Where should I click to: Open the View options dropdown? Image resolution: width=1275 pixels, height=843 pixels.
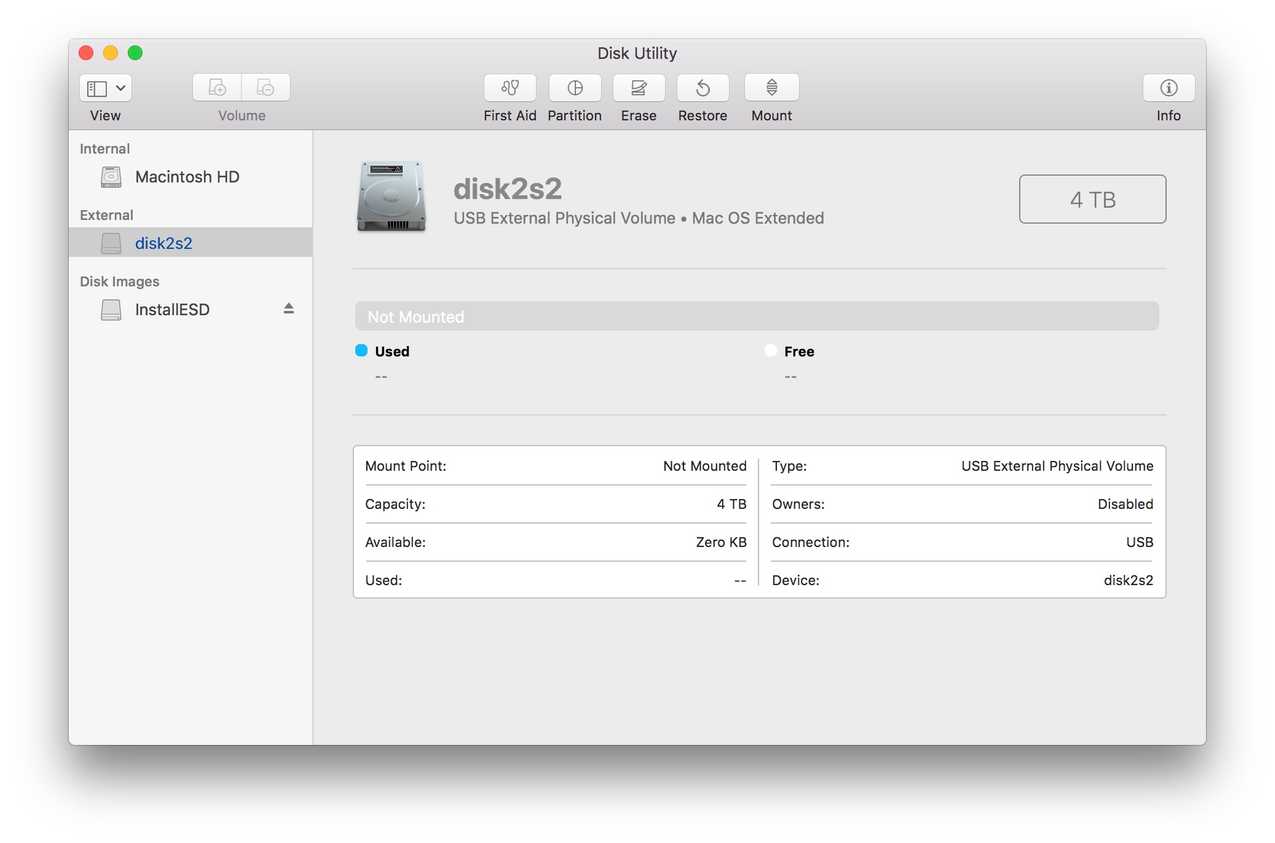[x=105, y=87]
